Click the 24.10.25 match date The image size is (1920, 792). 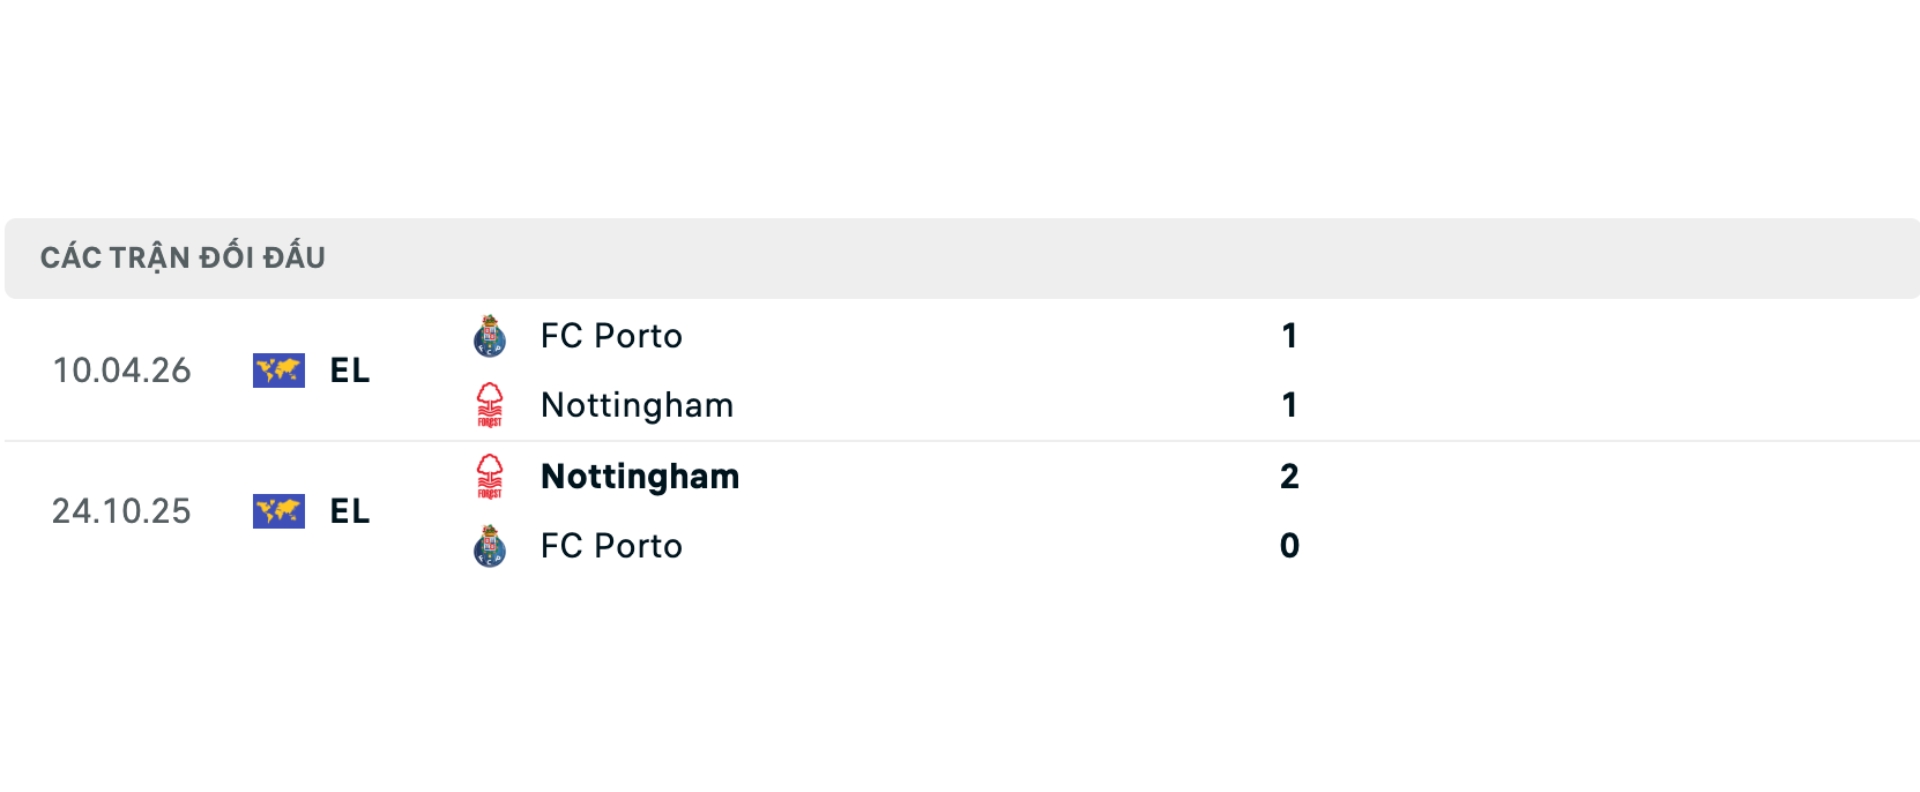coord(121,511)
